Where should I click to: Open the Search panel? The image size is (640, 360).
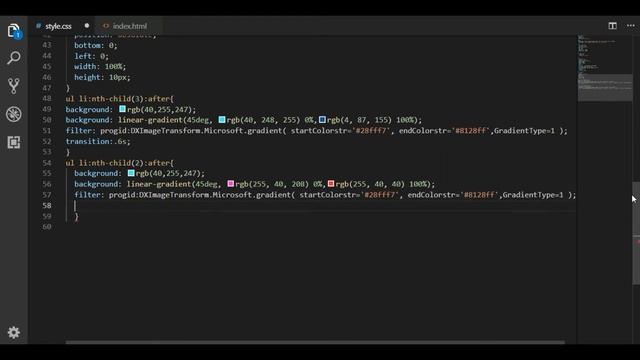click(x=14, y=58)
